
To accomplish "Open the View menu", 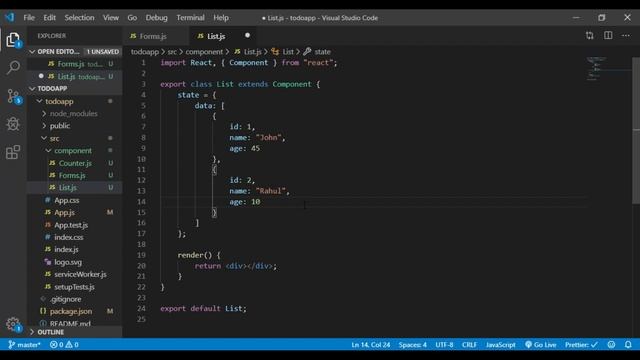I will click(111, 18).
